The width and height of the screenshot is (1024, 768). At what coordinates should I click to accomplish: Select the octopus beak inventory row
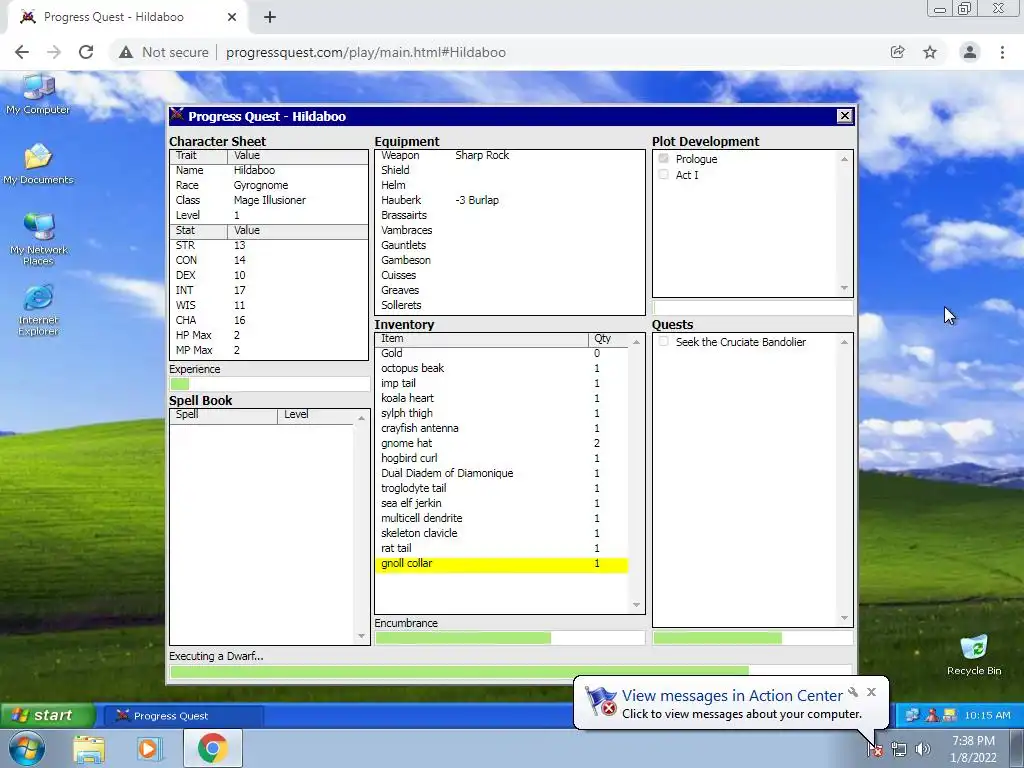(x=501, y=368)
